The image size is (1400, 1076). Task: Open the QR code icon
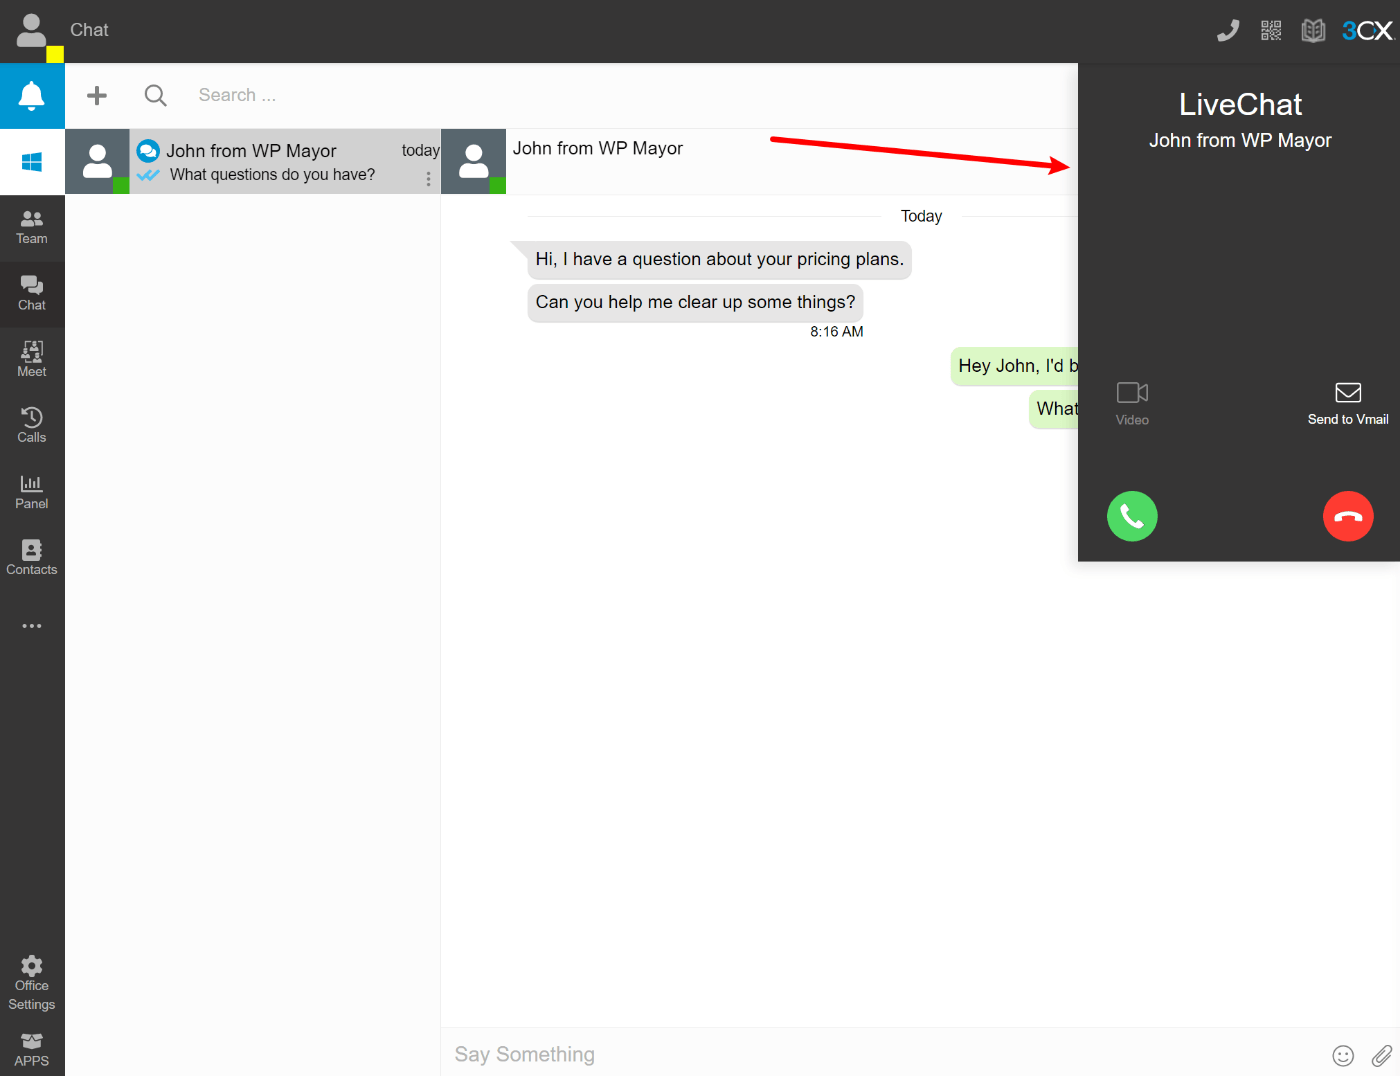click(1271, 31)
